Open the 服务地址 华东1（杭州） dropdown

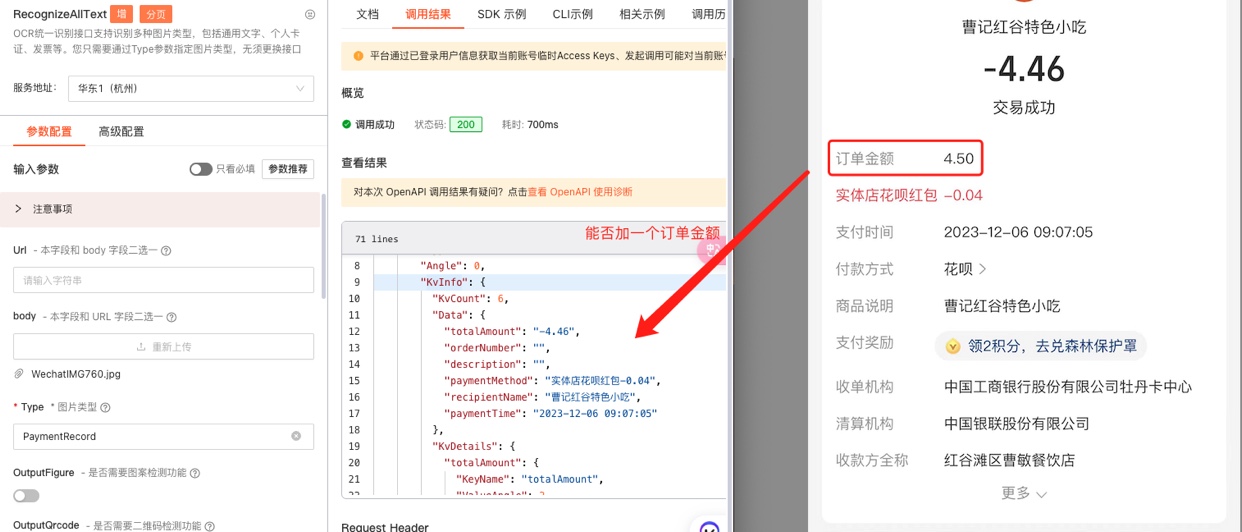(x=190, y=88)
